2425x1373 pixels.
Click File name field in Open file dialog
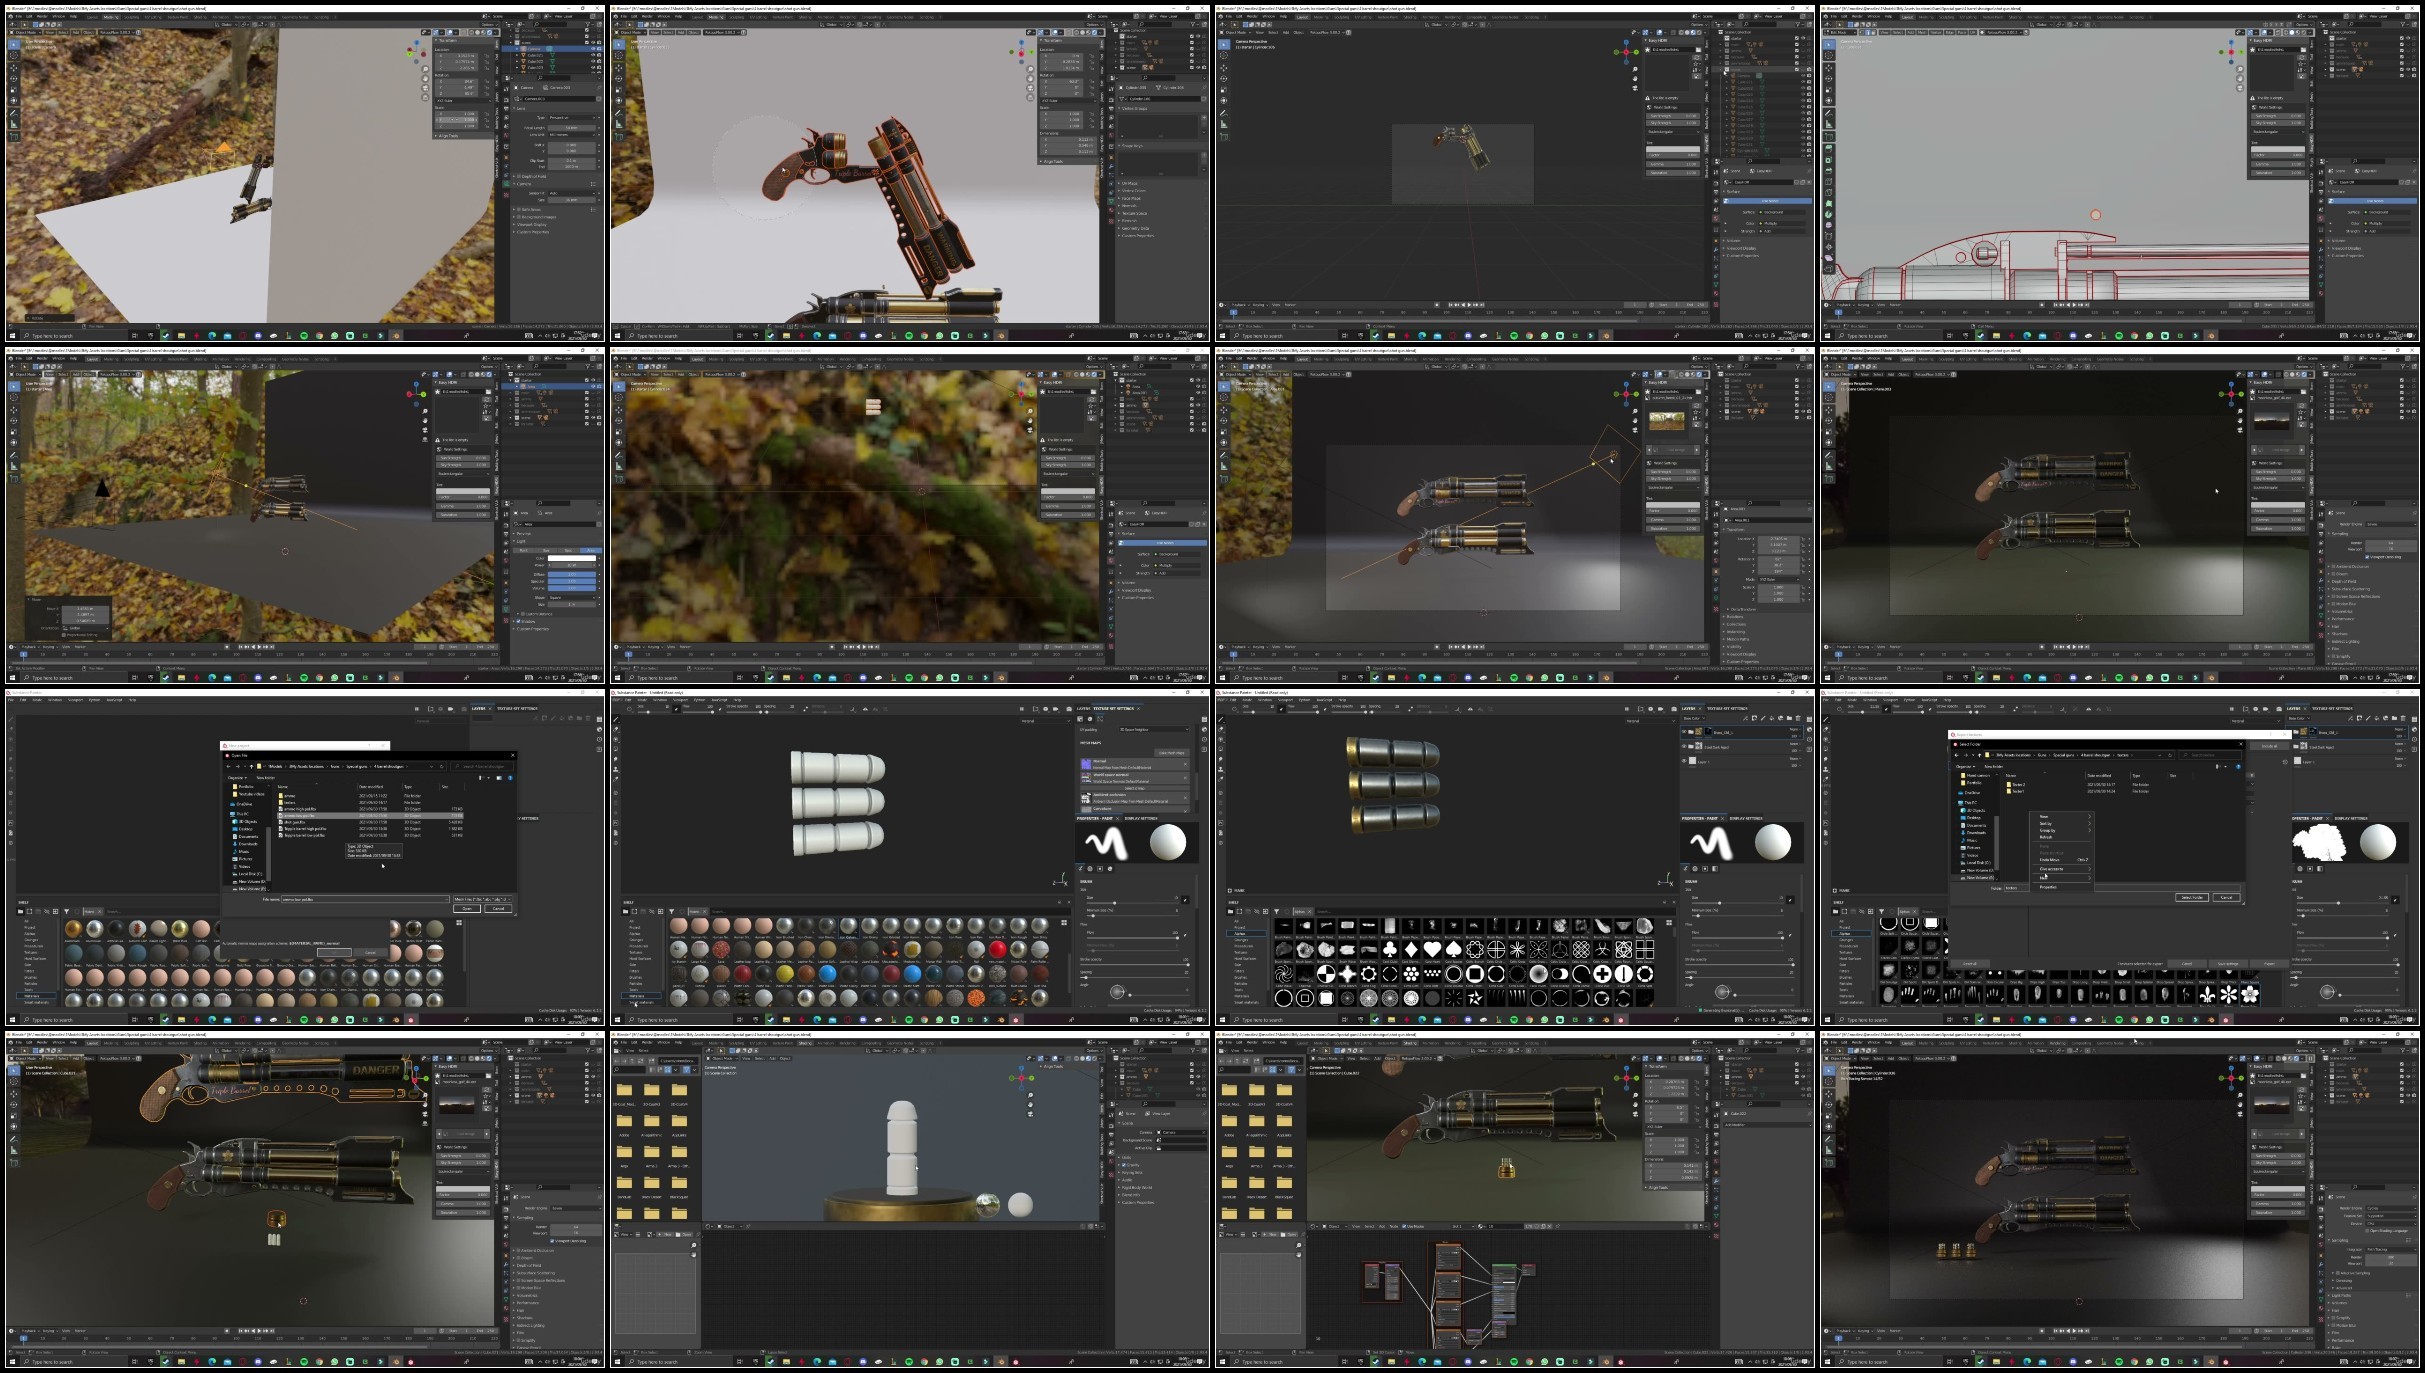(x=365, y=899)
